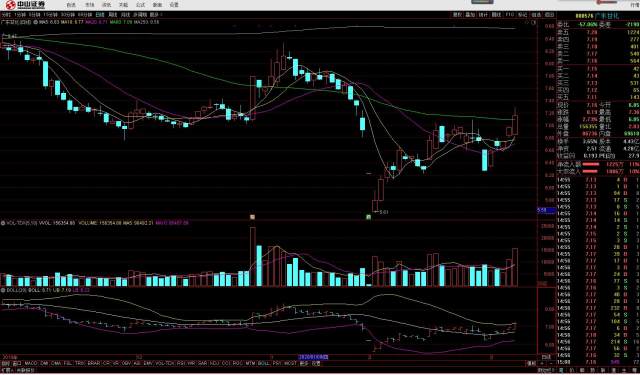Click the 画线 drawing tools button
This screenshot has width=640, height=375.
496,15
